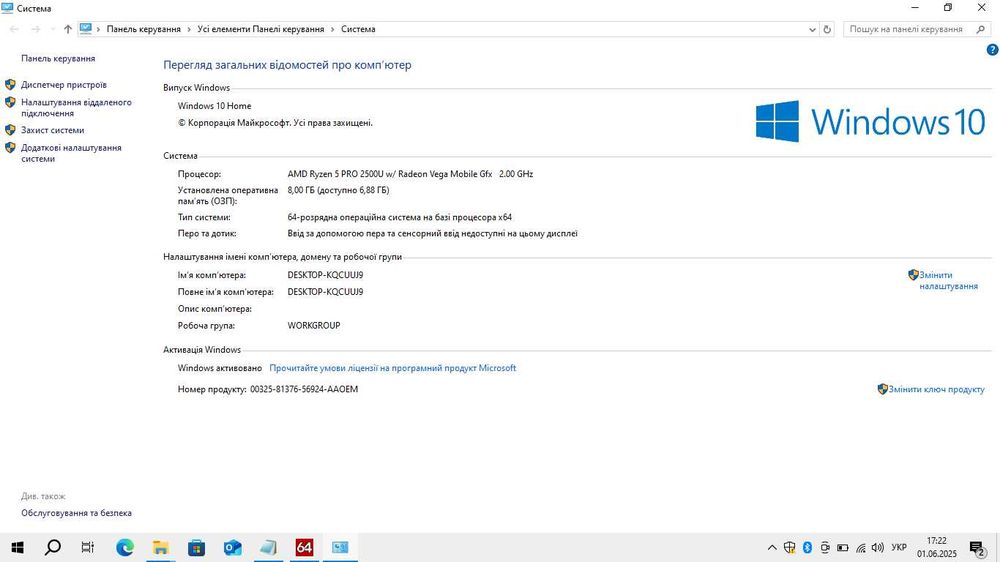Viewport: 1000px width, 562px height.
Task: Open taskbar search magnifier
Action: [53, 547]
